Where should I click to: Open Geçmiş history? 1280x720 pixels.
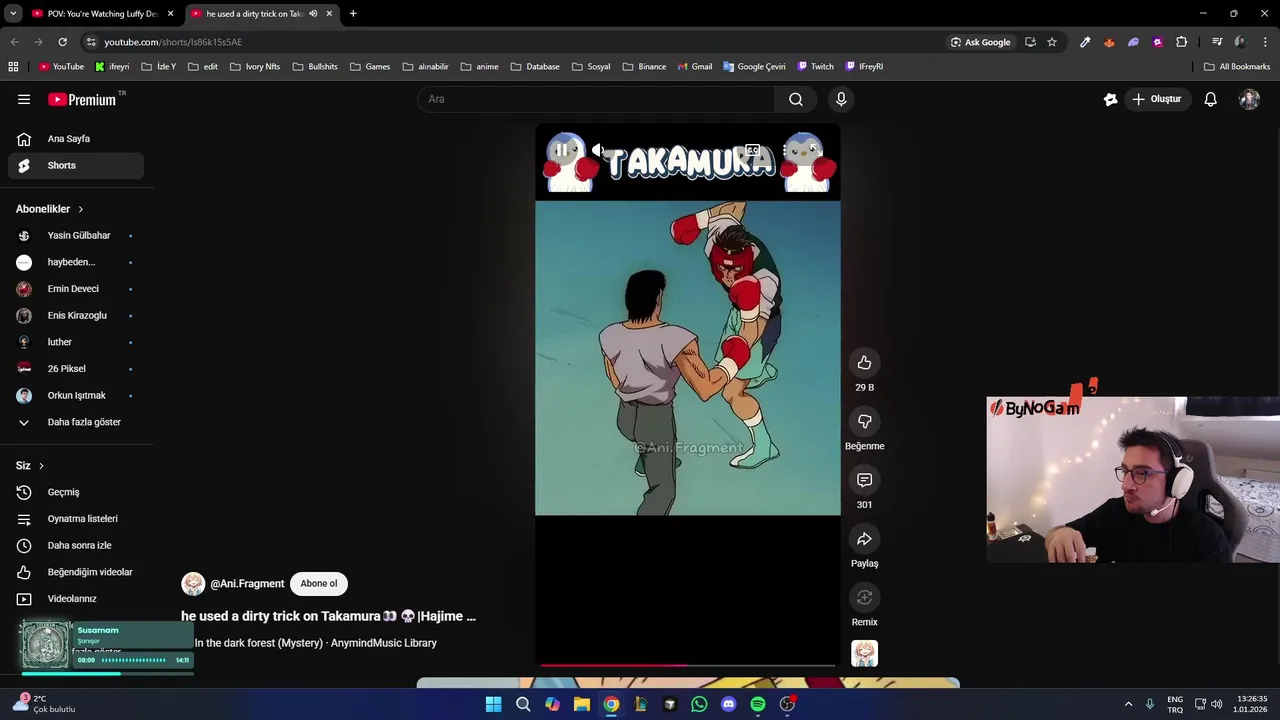pyautogui.click(x=76, y=492)
